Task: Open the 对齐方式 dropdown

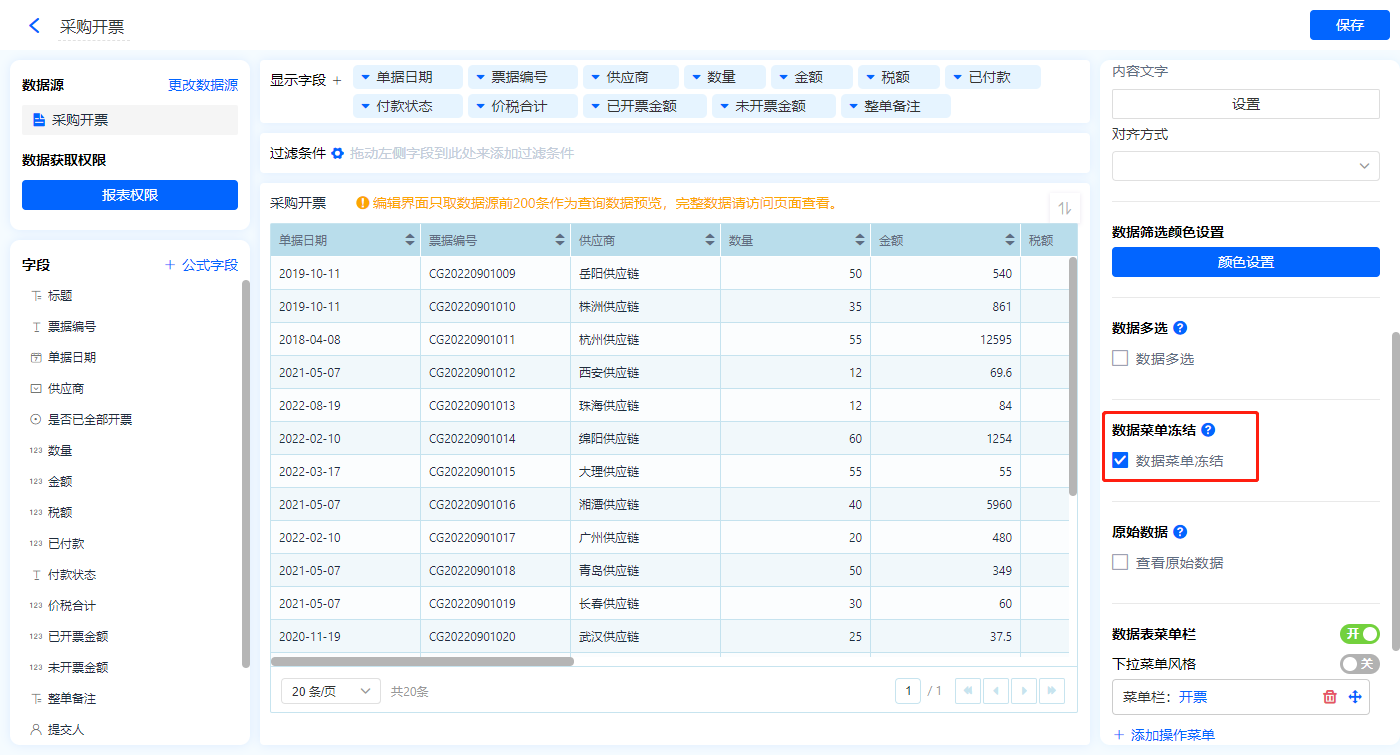Action: [1245, 166]
